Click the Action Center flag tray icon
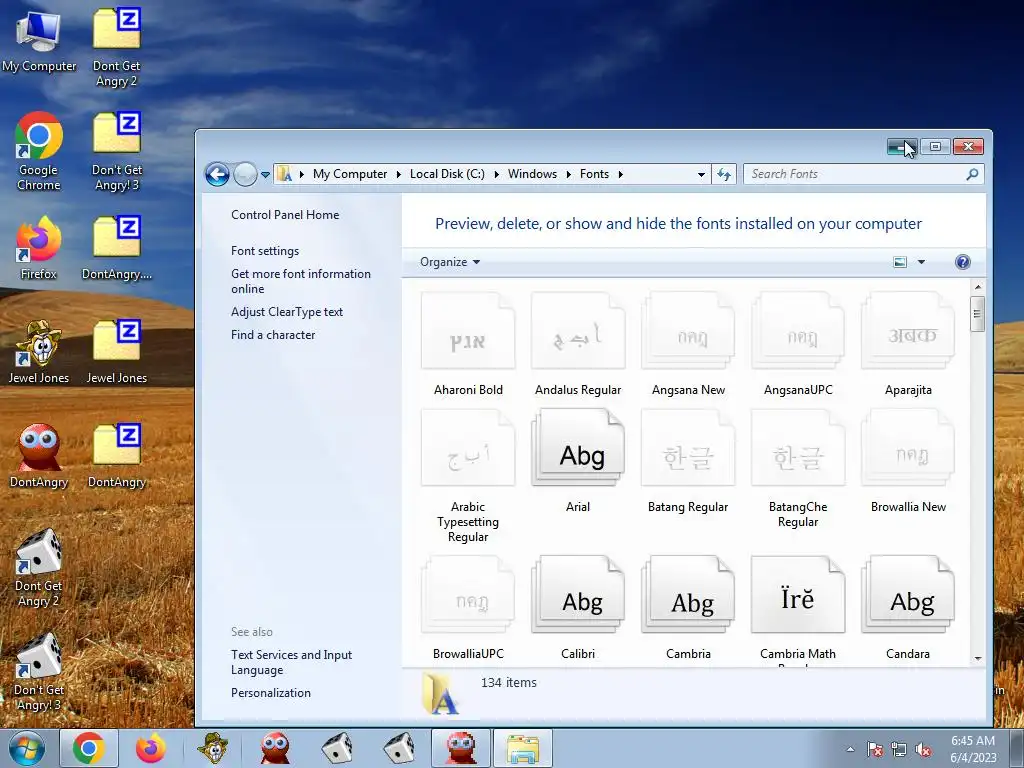1024x768 pixels. coord(875,750)
